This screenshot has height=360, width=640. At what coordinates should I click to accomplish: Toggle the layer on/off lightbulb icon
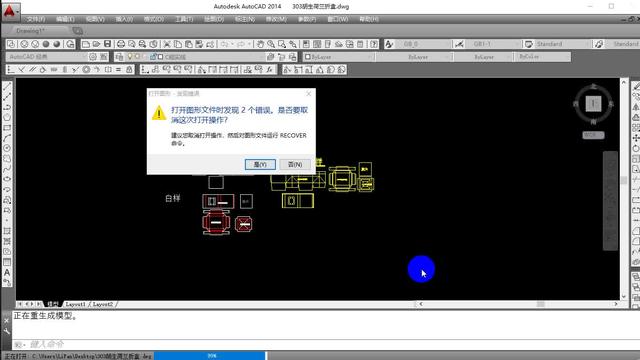(x=130, y=56)
